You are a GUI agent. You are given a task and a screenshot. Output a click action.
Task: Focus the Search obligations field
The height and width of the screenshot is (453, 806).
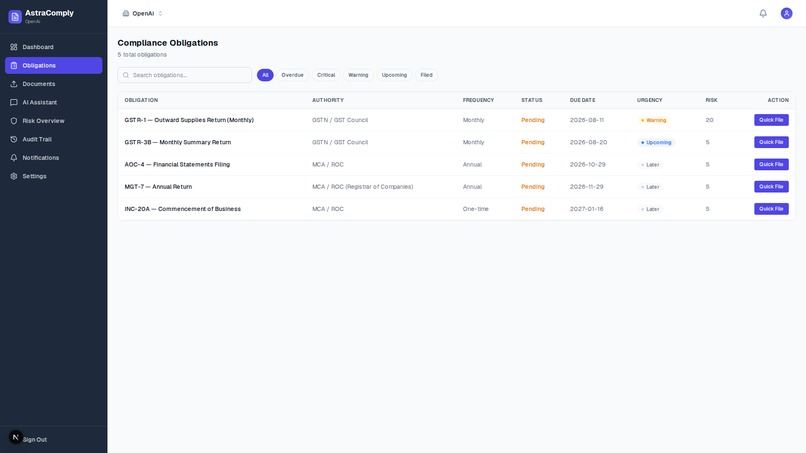pos(185,75)
